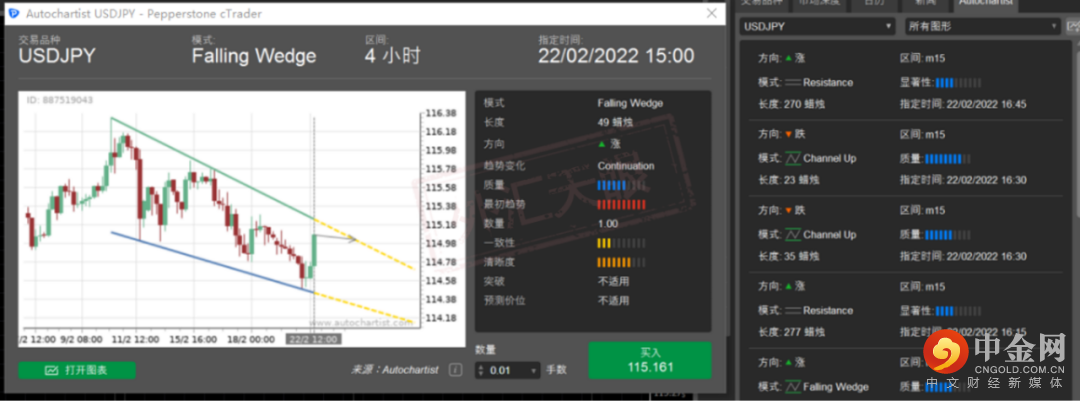Click the Resistance icon in the 270 蜡烛 entry
Image resolution: width=1080 pixels, height=401 pixels.
793,83
